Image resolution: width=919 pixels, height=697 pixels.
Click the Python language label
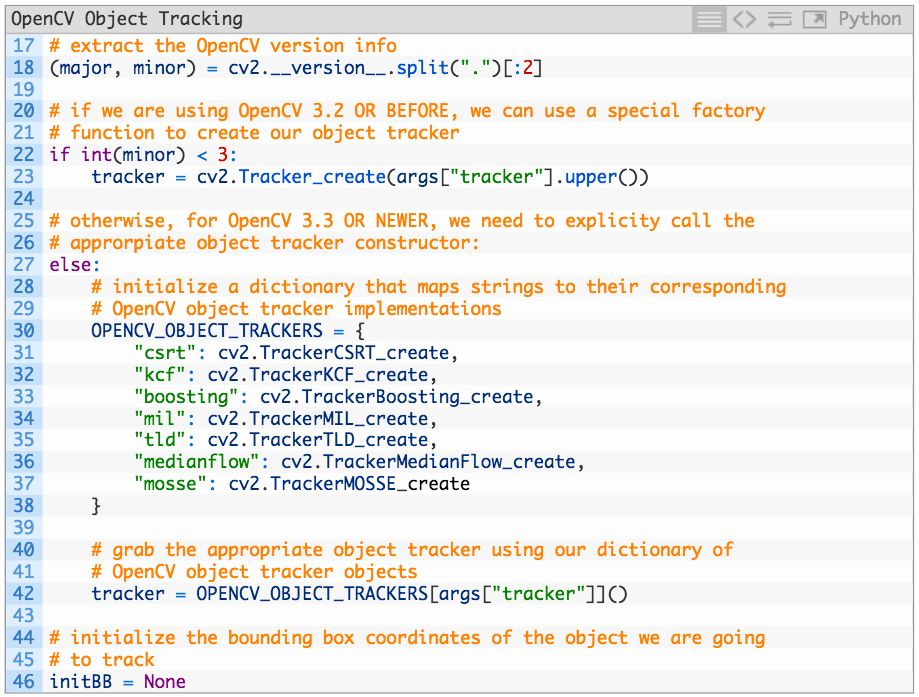click(x=870, y=19)
